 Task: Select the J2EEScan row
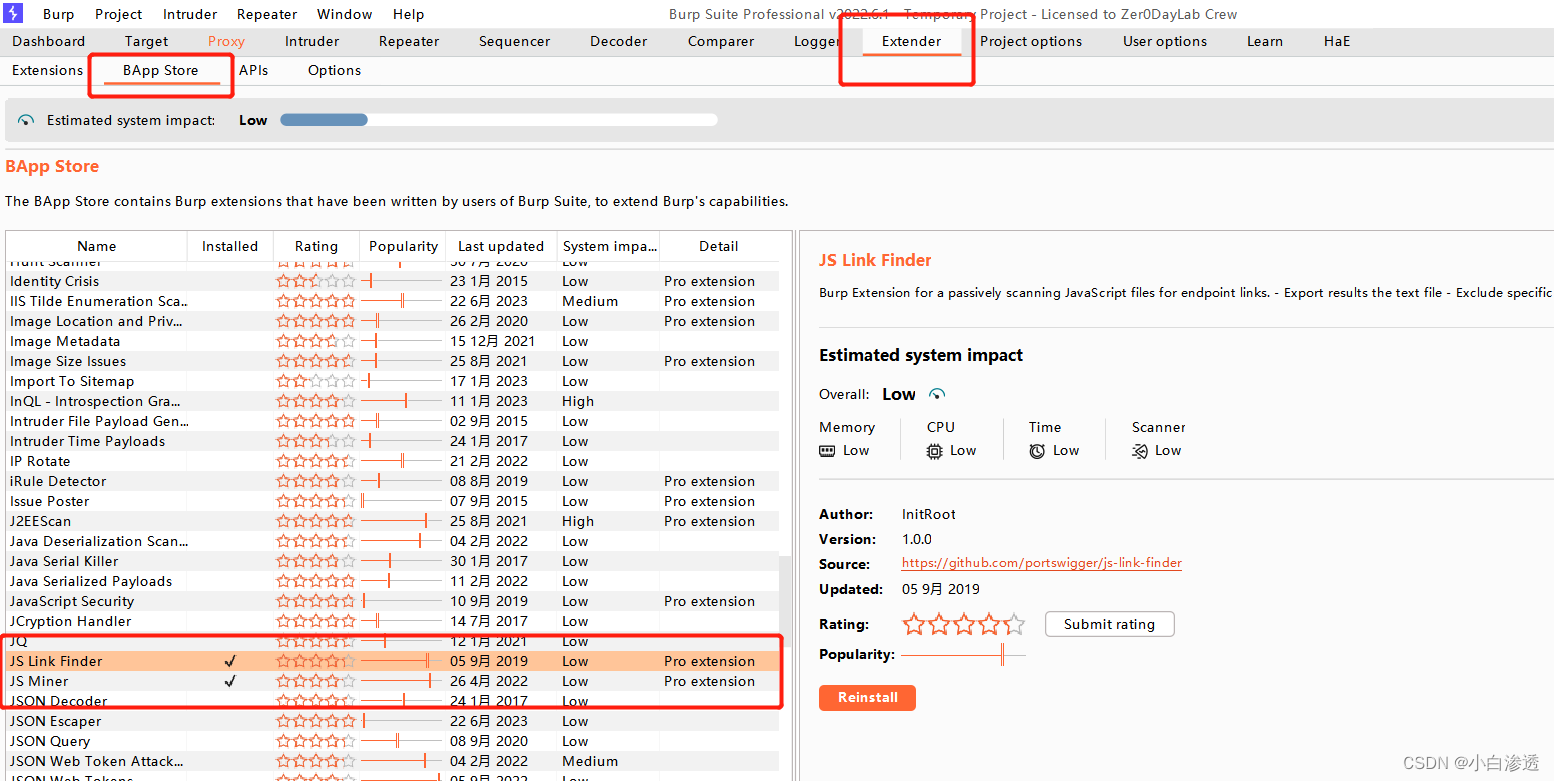click(392, 521)
